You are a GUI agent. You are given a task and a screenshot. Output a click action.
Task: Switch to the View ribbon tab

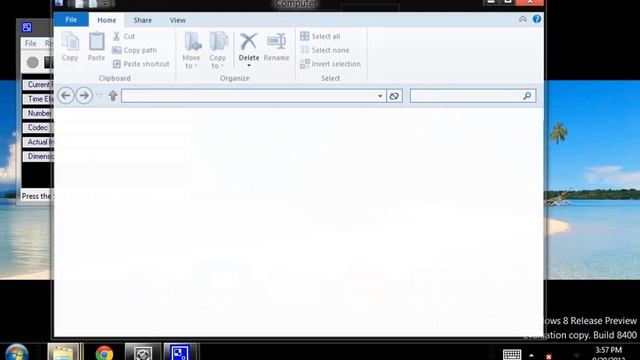coord(178,20)
